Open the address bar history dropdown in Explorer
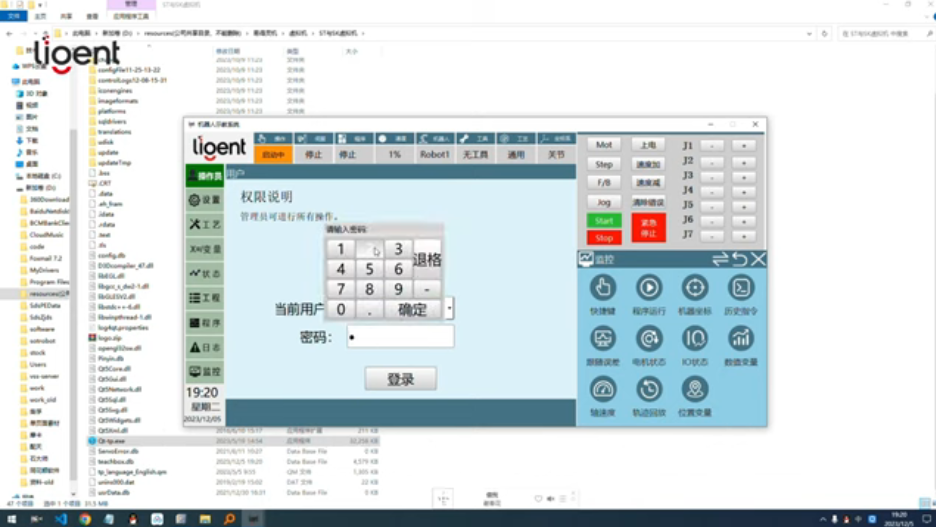Viewport: 936px width, 527px height. [x=809, y=33]
